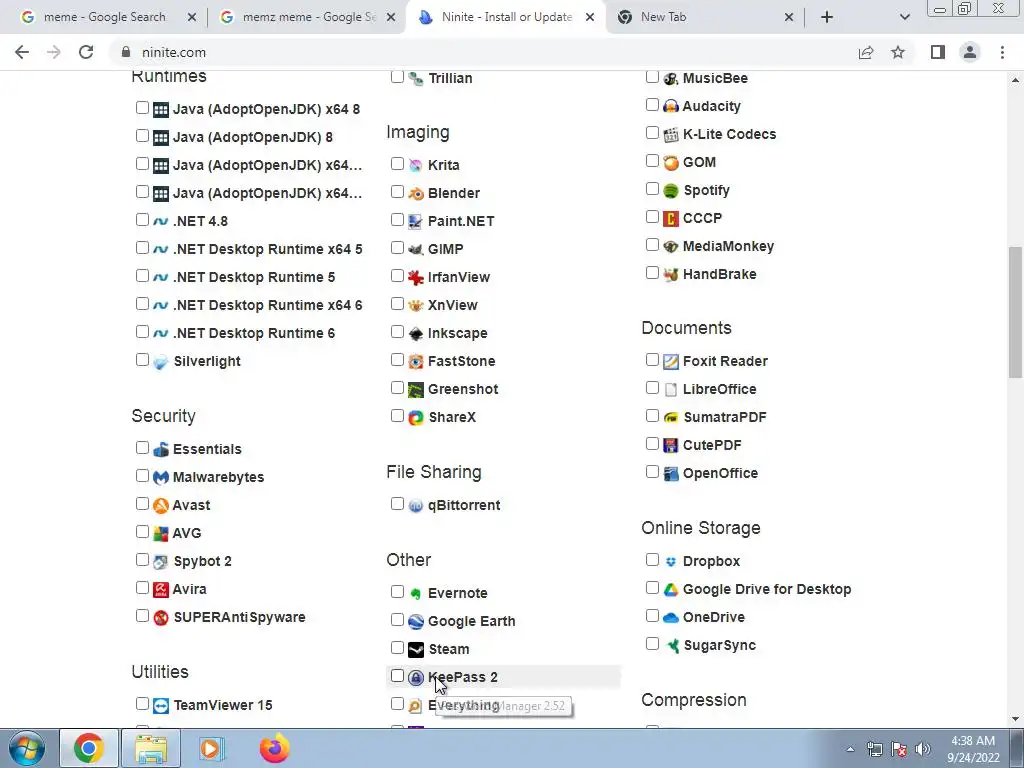Click the Evernote elephant icon
1024x768 pixels.
point(416,594)
